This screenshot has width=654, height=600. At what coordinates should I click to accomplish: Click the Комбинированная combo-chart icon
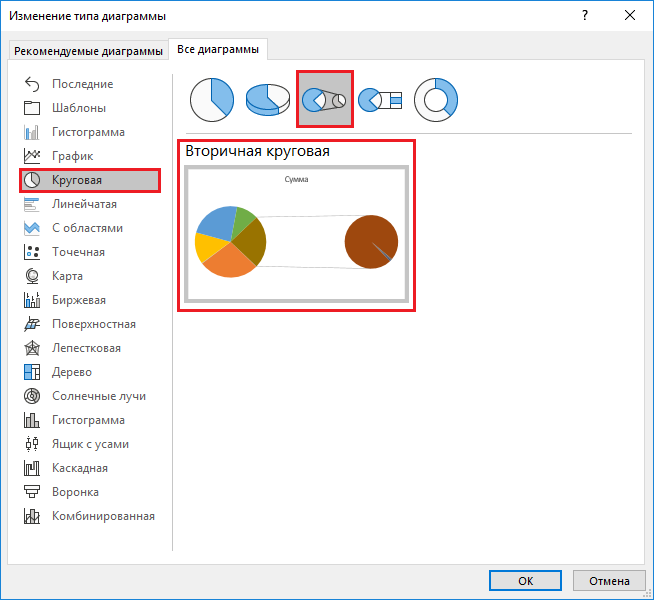click(32, 516)
